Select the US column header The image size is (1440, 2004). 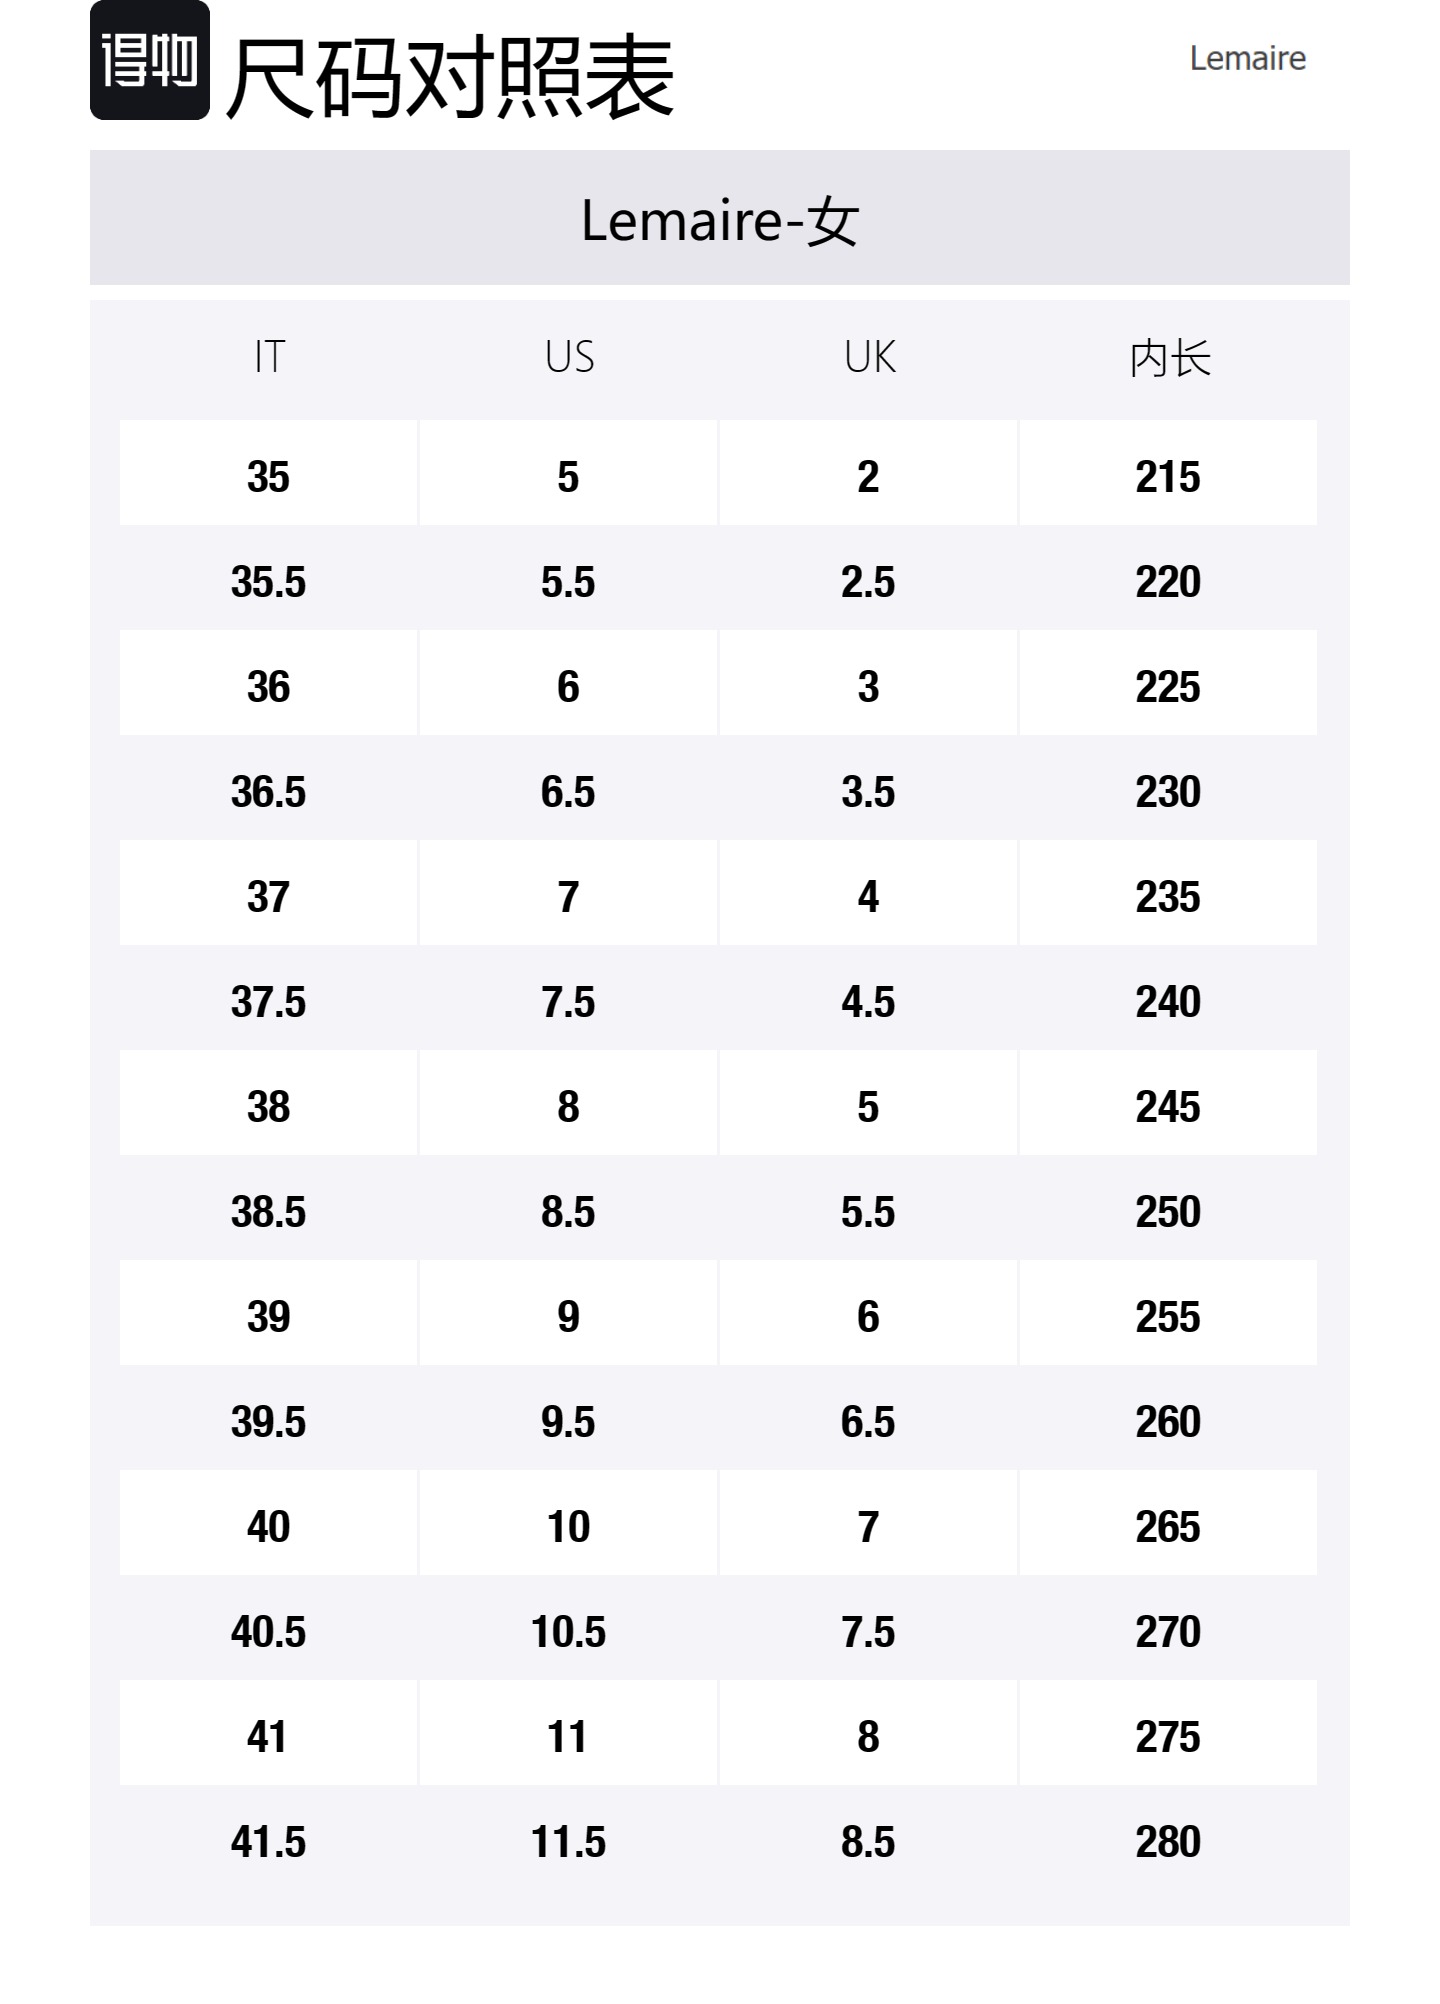coord(569,357)
